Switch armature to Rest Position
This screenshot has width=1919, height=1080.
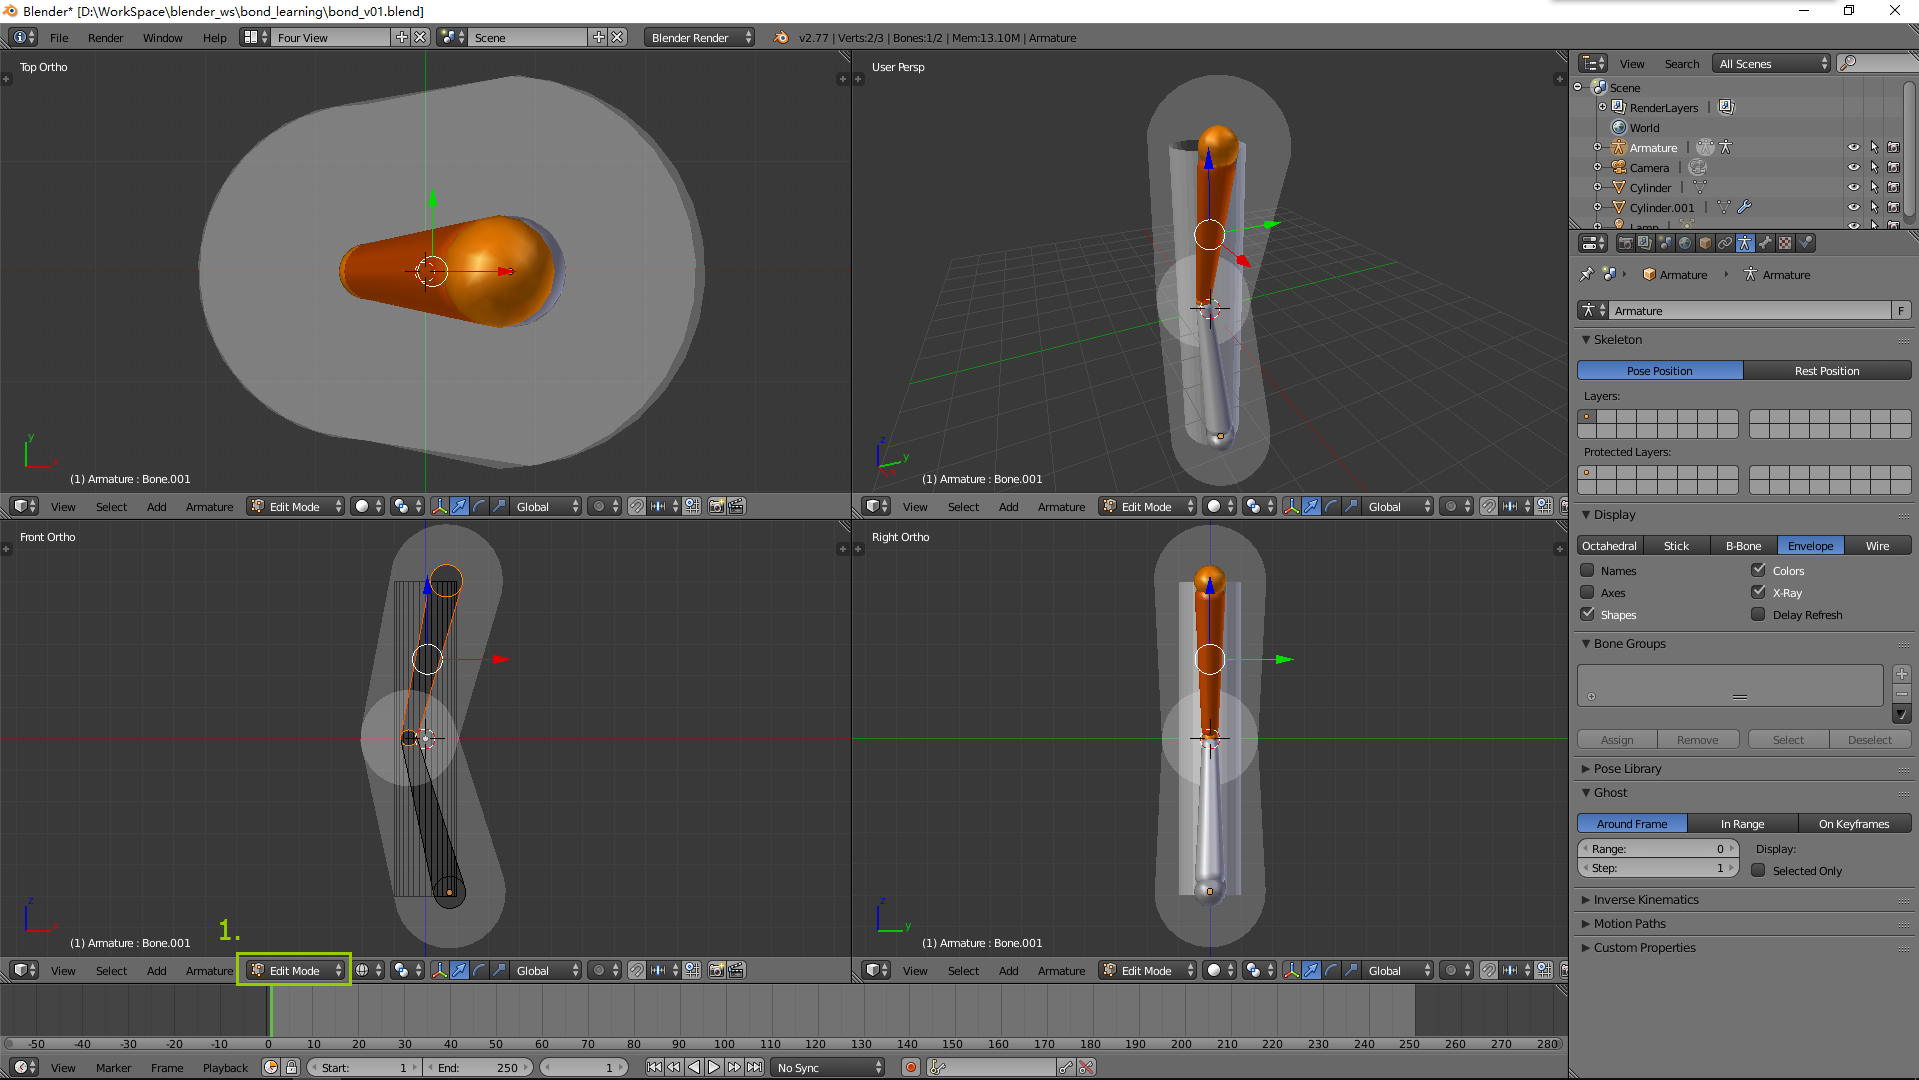1827,371
